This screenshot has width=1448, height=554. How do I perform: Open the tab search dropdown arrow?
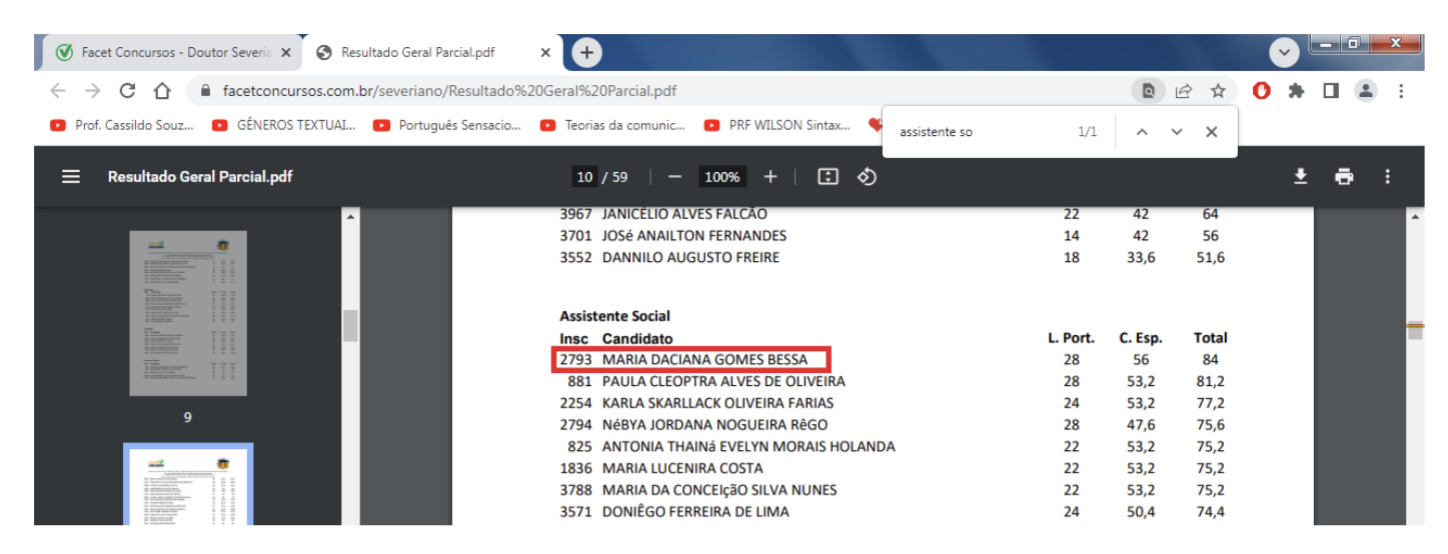click(1284, 52)
